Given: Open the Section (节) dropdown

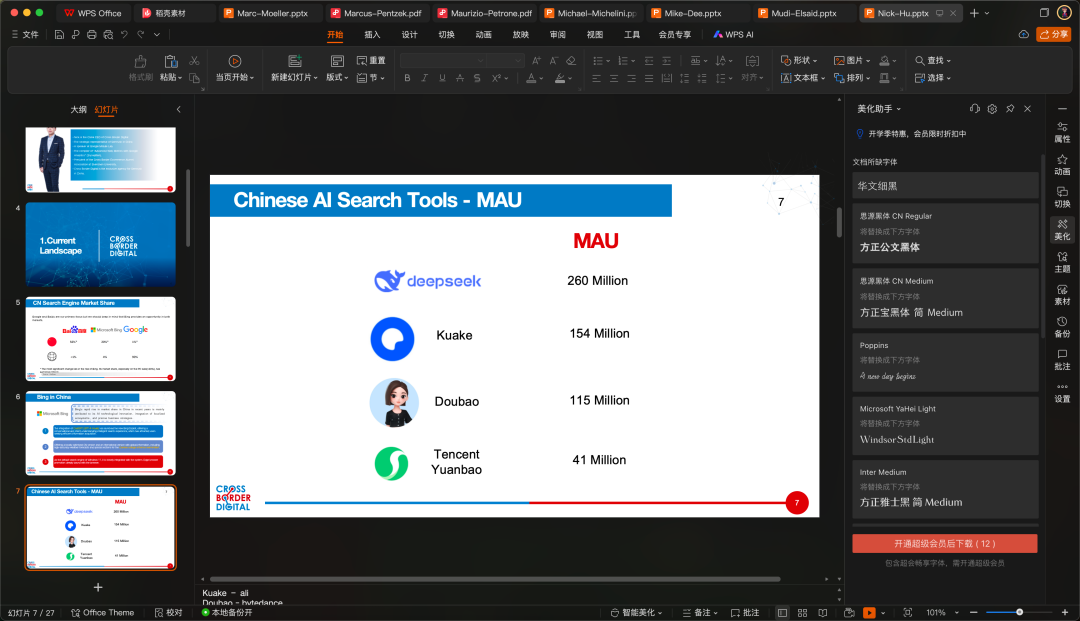Looking at the screenshot, I should [x=371, y=78].
